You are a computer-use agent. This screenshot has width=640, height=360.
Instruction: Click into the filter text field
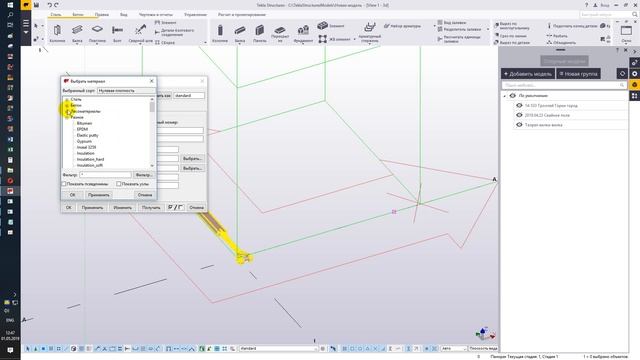tap(105, 175)
